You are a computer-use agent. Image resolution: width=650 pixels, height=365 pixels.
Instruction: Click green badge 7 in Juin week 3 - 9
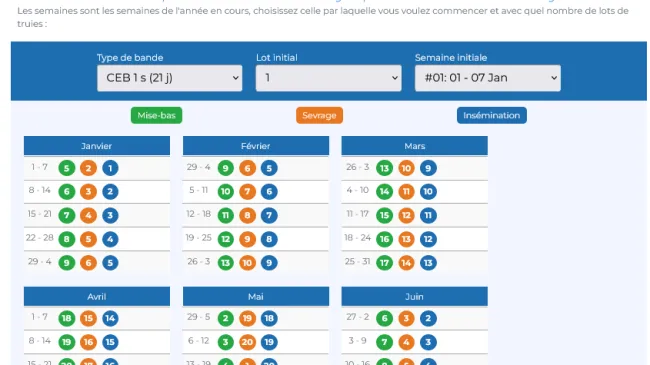(x=384, y=342)
